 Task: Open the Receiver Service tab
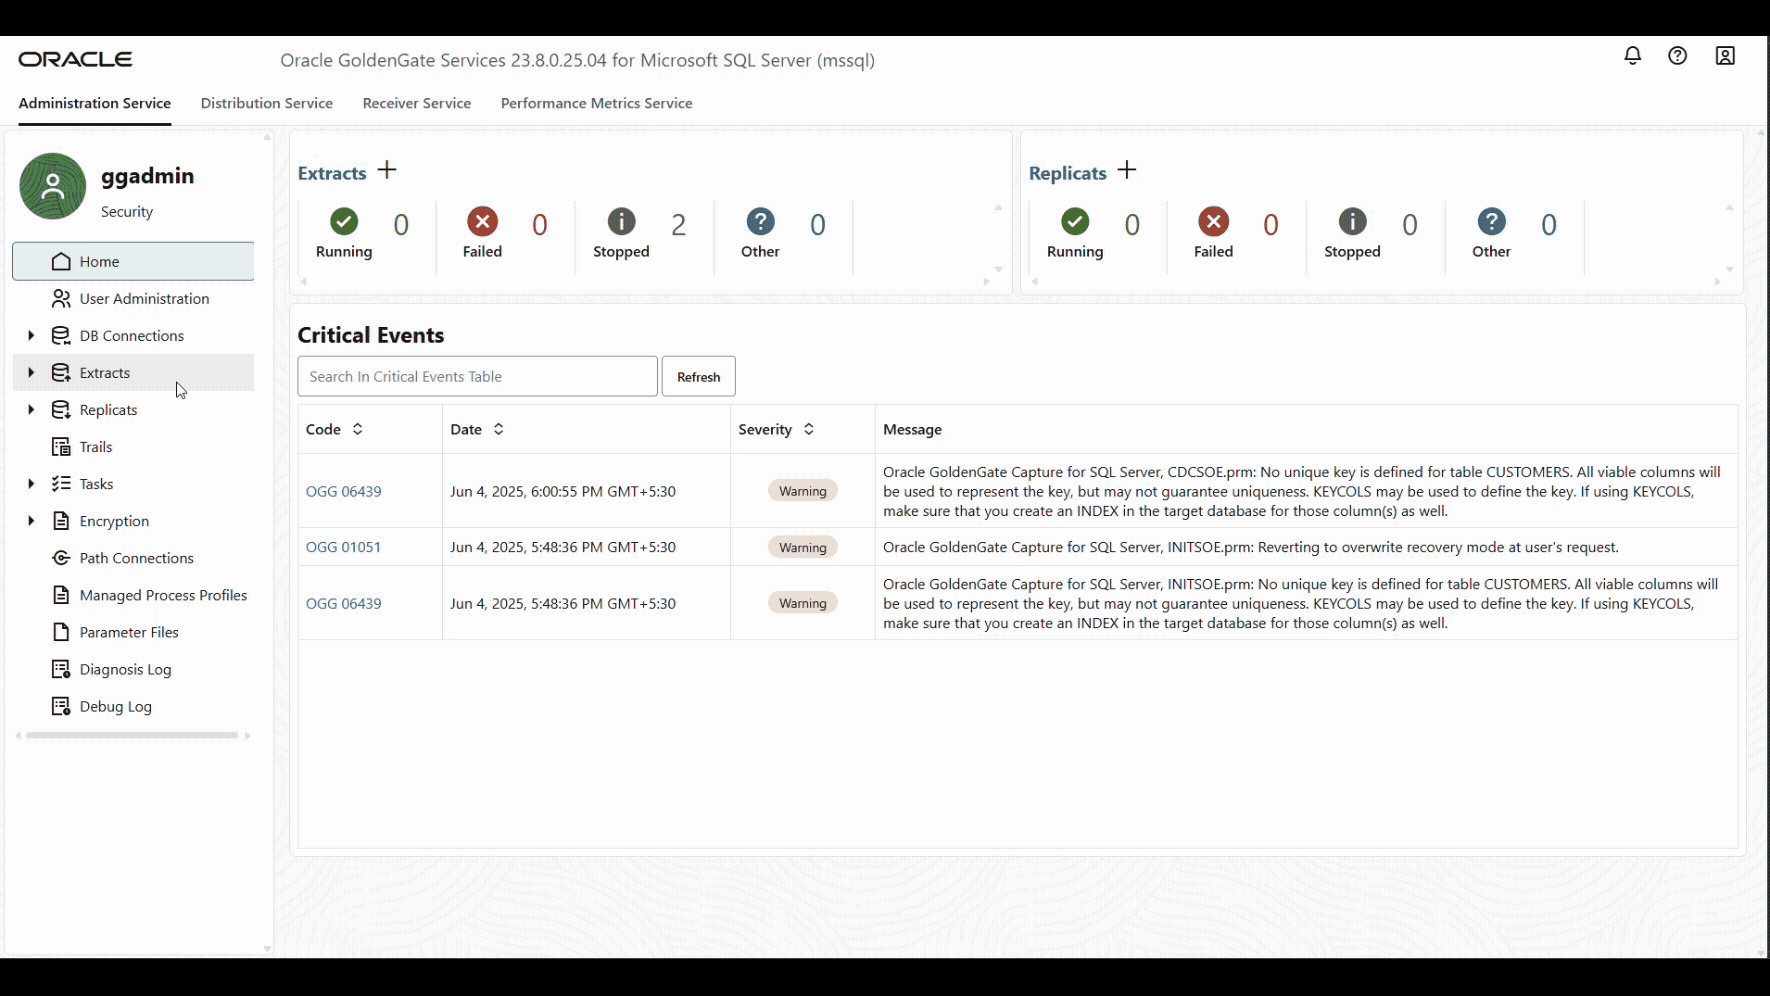coord(417,103)
